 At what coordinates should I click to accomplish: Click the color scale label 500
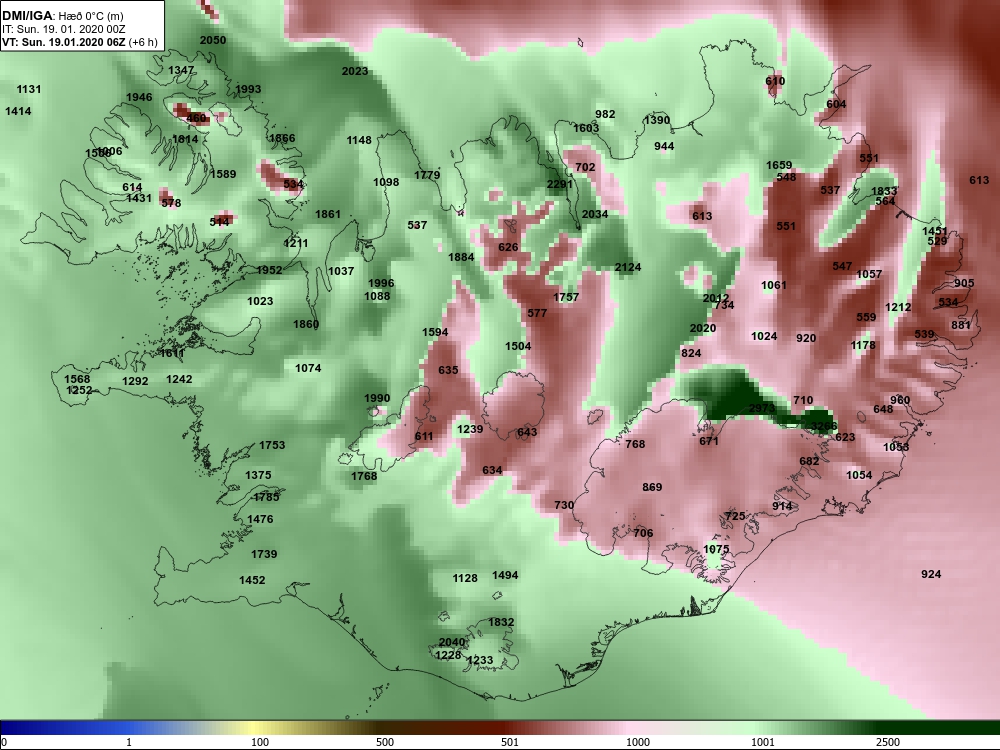tap(385, 742)
